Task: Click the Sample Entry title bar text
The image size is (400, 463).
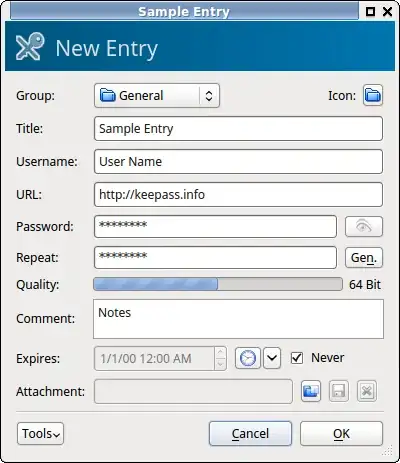Action: pyautogui.click(x=184, y=12)
